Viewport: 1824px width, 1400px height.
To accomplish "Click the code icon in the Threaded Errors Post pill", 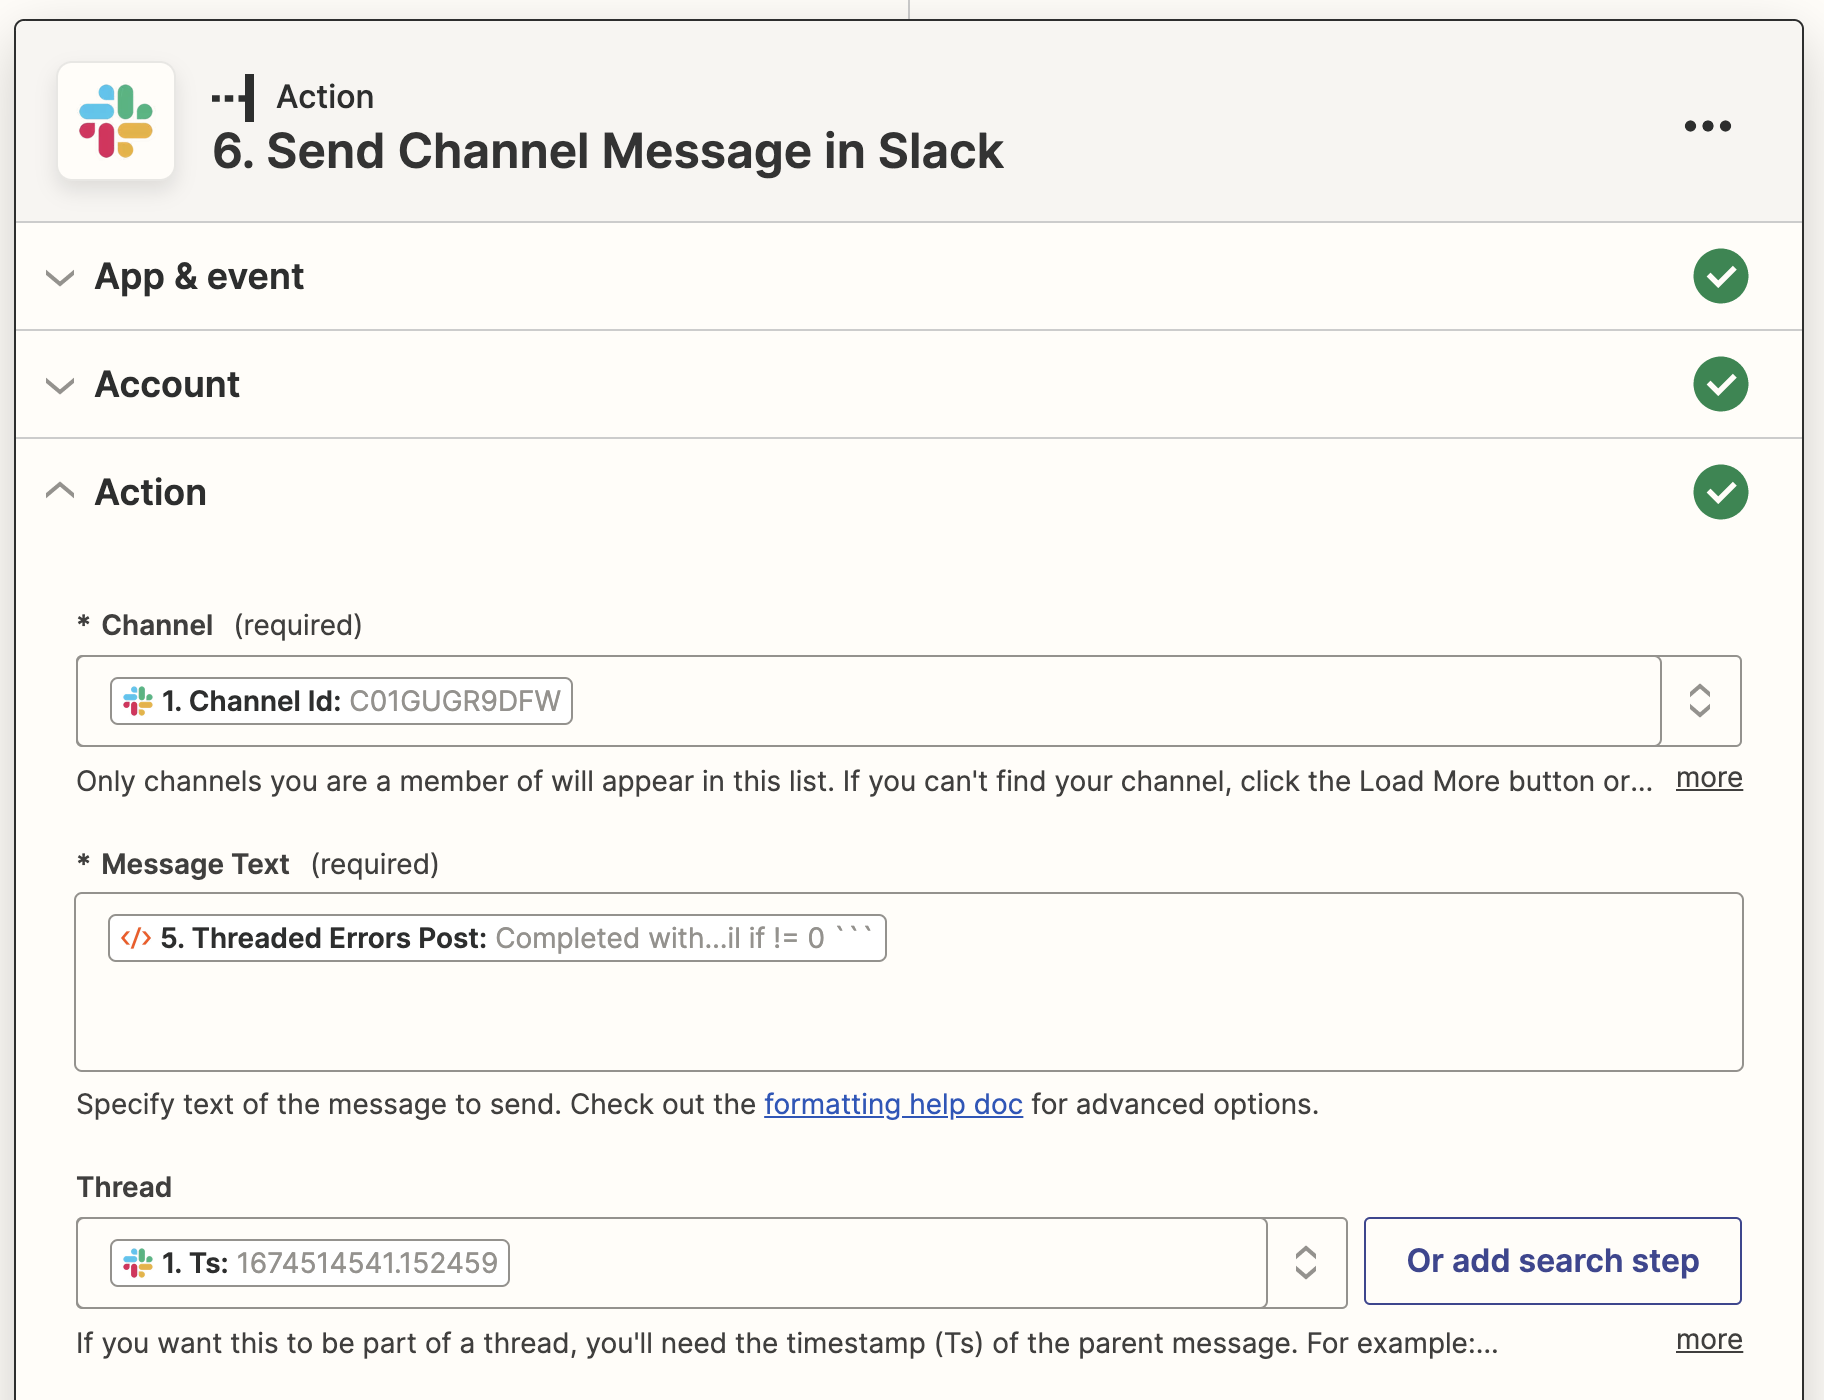I will pos(135,938).
